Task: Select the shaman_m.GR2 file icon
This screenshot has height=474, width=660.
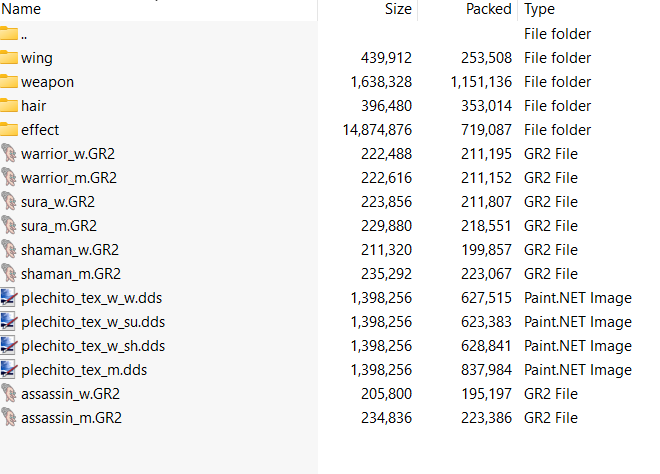Action: (x=9, y=274)
